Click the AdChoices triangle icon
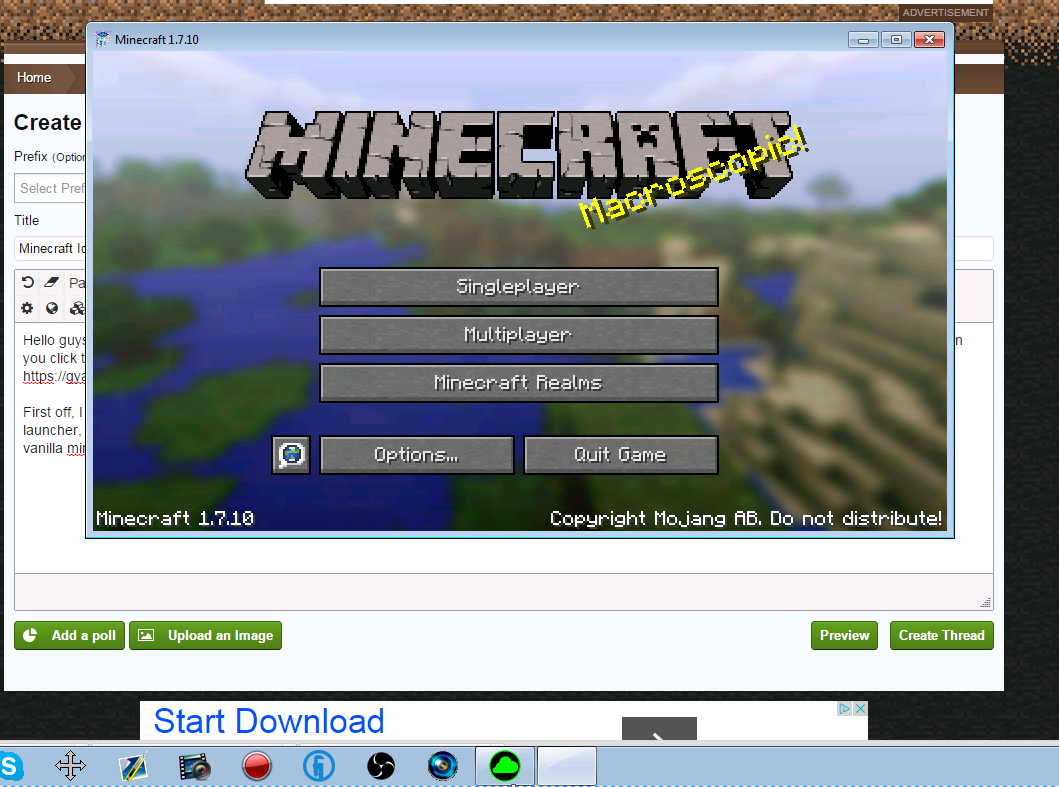The height and width of the screenshot is (787, 1059). point(844,709)
